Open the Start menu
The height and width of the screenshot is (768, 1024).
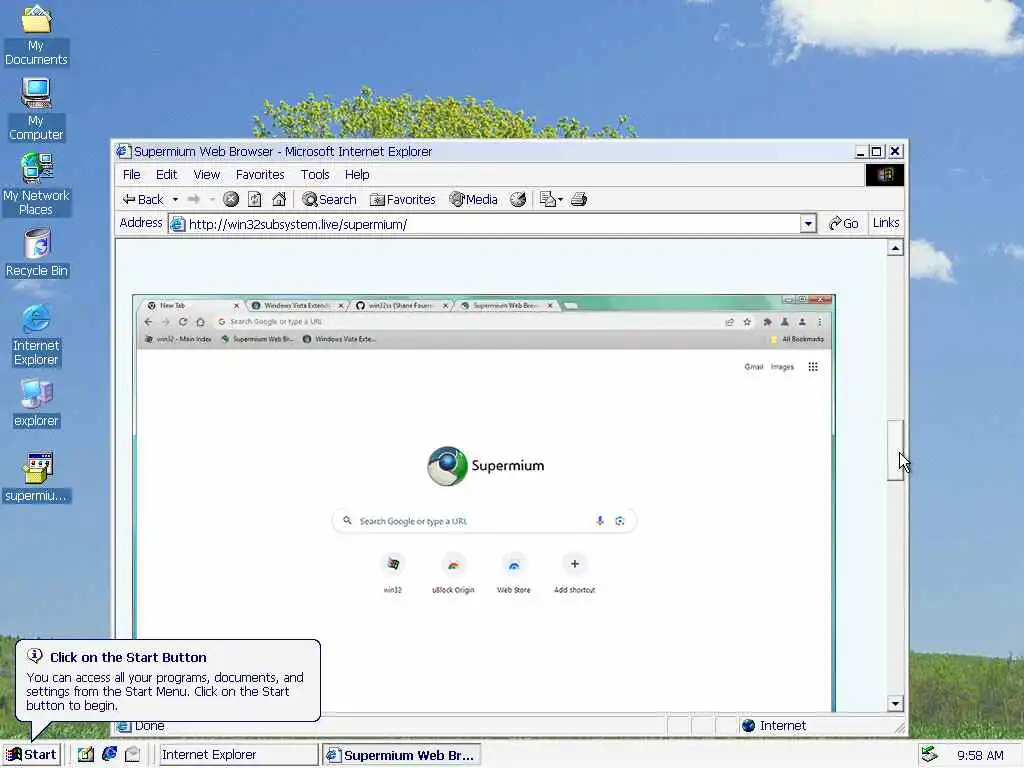click(x=31, y=754)
